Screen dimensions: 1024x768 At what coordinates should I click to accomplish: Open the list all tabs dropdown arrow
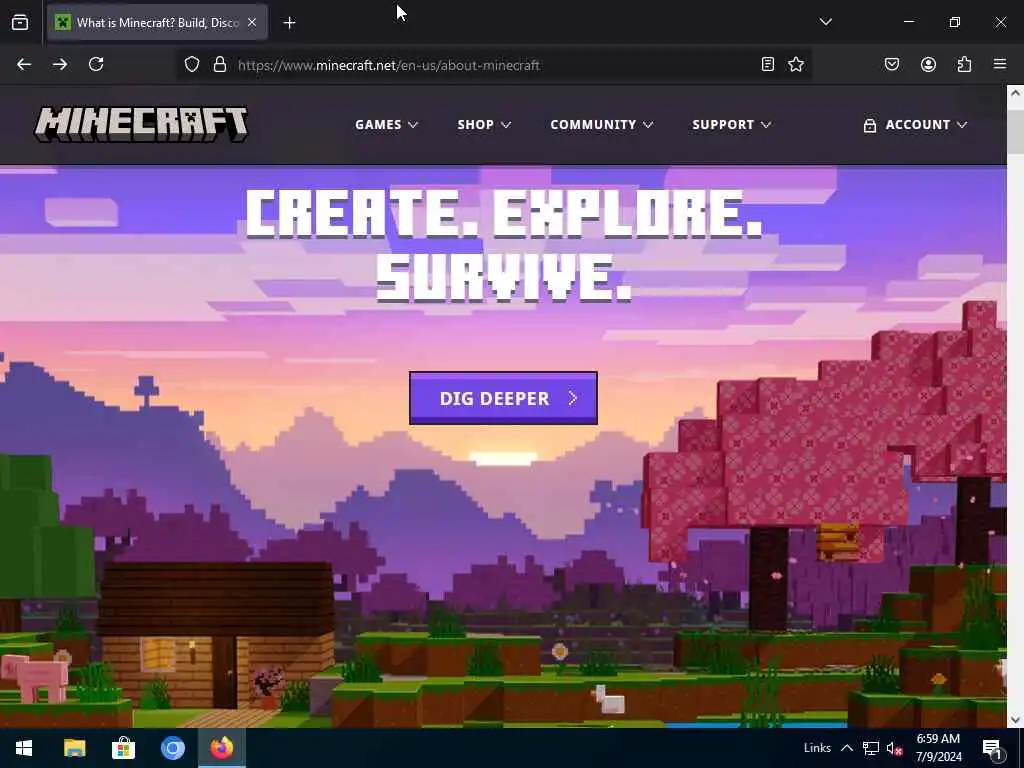825,22
